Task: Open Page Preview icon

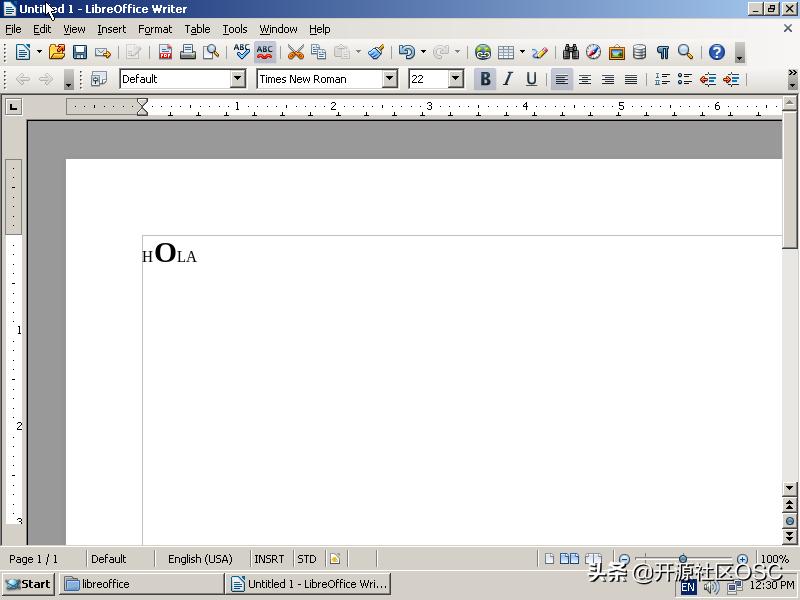Action: click(211, 52)
